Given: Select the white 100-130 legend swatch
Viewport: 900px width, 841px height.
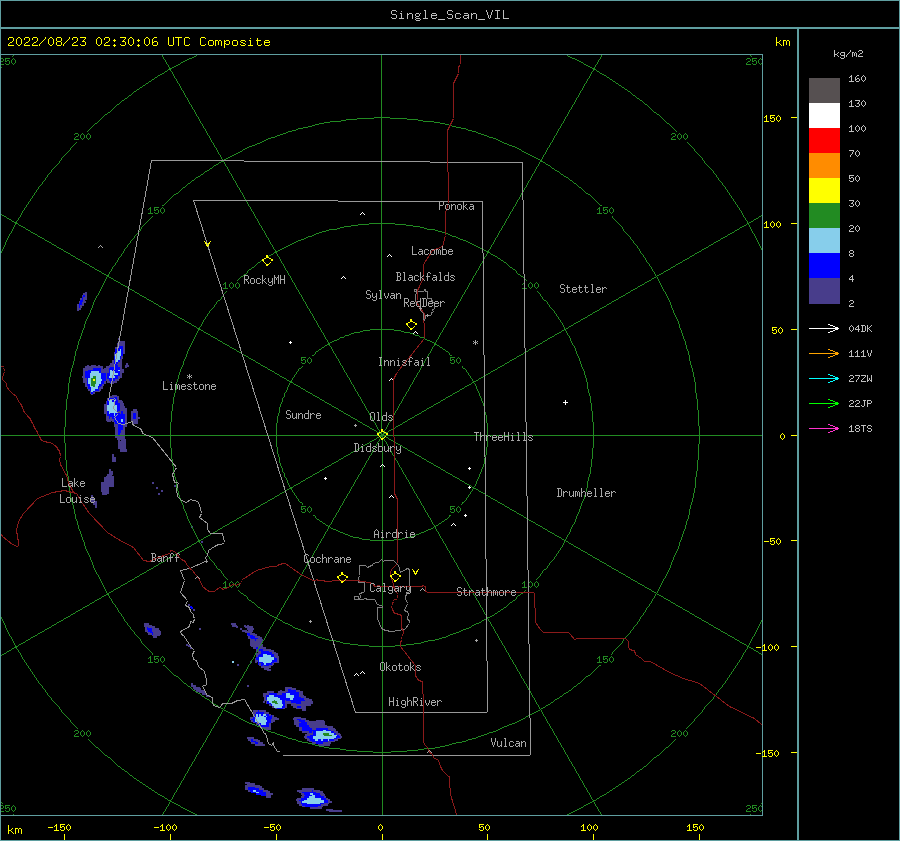Looking at the screenshot, I should (824, 116).
